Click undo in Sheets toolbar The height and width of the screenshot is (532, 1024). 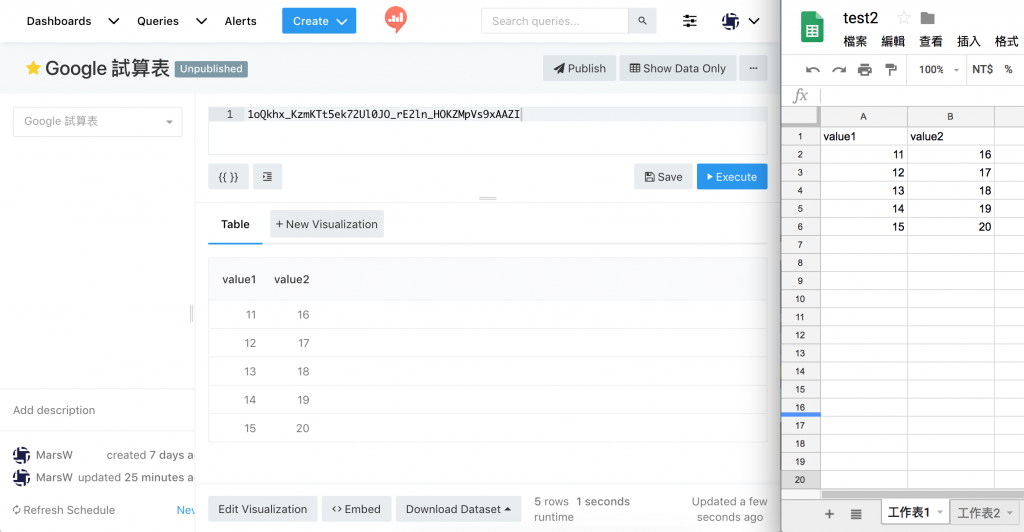click(x=812, y=69)
